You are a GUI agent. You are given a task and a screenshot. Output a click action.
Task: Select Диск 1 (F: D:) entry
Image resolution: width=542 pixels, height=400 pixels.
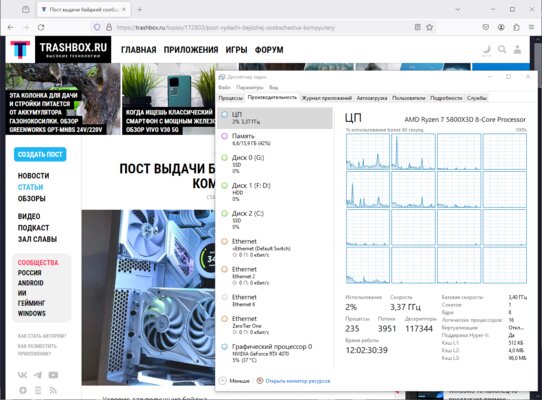pos(275,192)
